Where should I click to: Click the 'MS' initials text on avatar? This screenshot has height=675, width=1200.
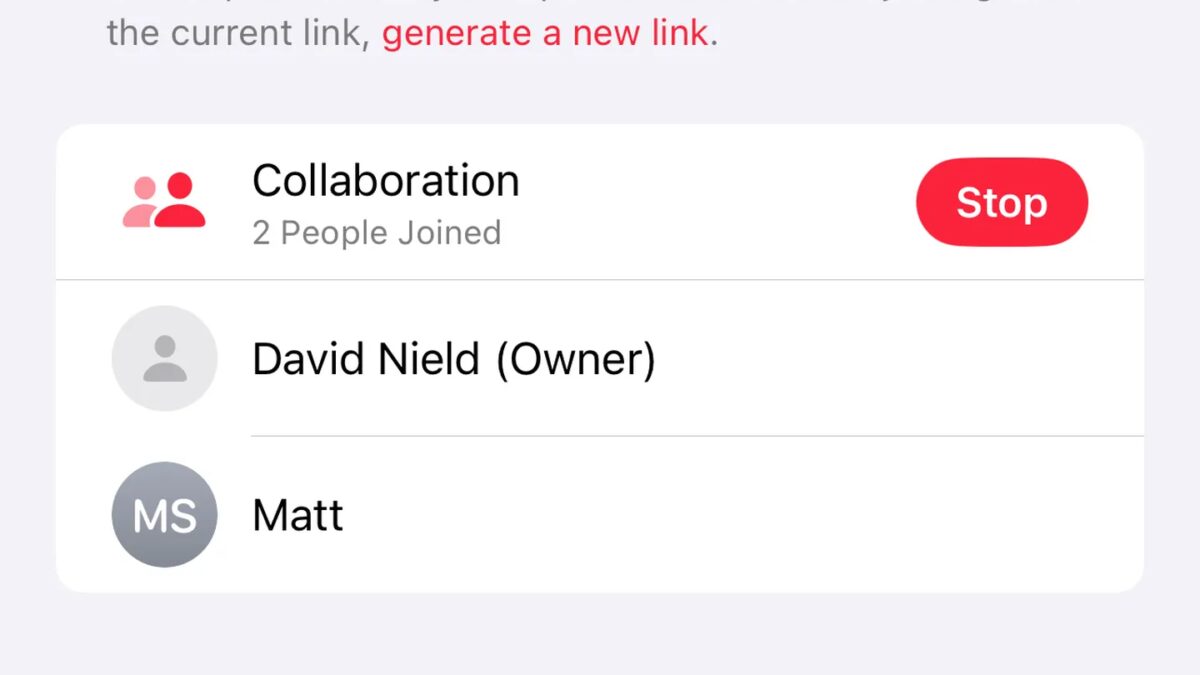point(165,515)
